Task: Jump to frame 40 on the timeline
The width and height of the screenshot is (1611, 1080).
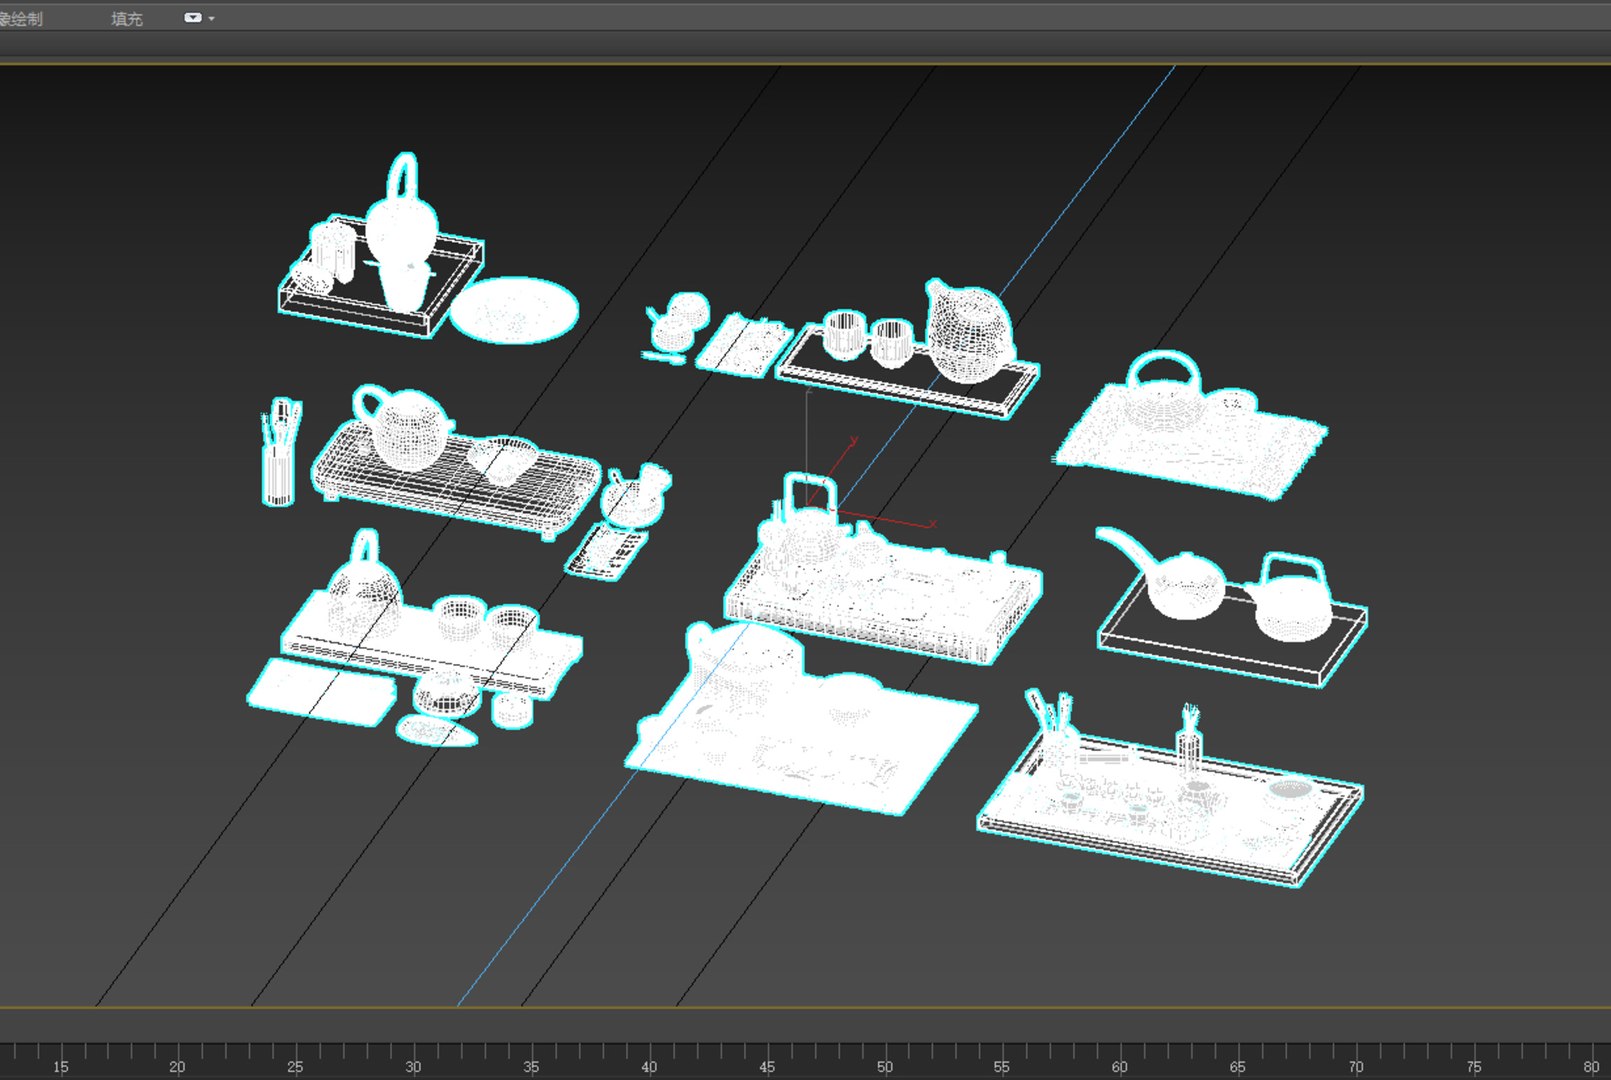Action: point(649,1067)
